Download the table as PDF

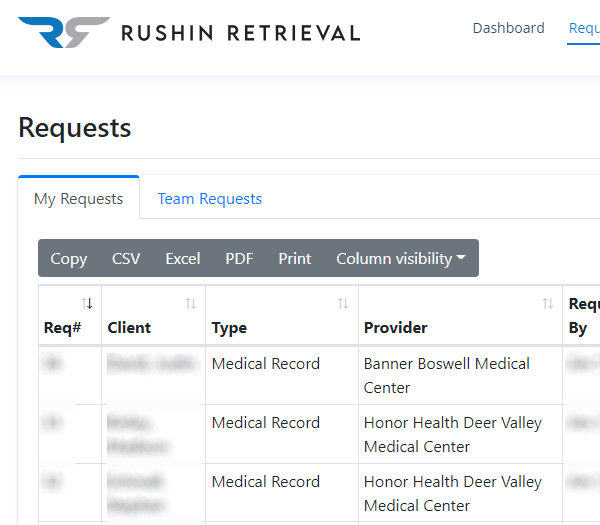point(239,258)
